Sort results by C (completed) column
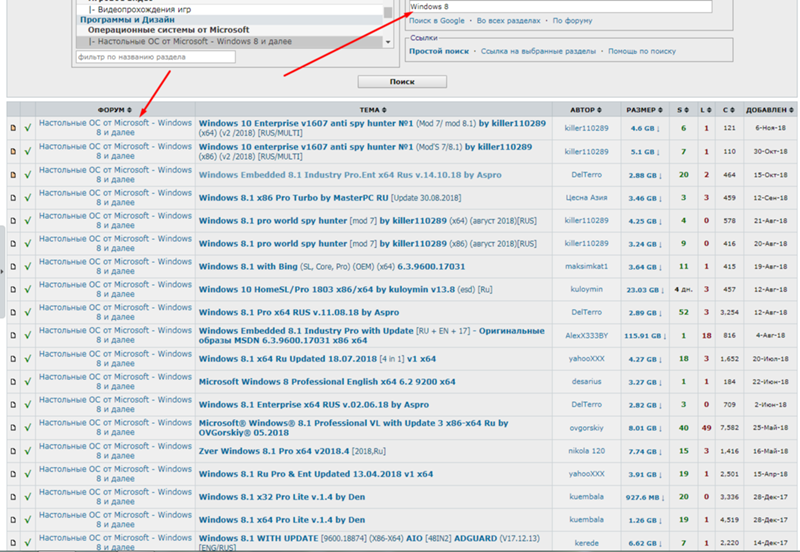 pos(729,110)
